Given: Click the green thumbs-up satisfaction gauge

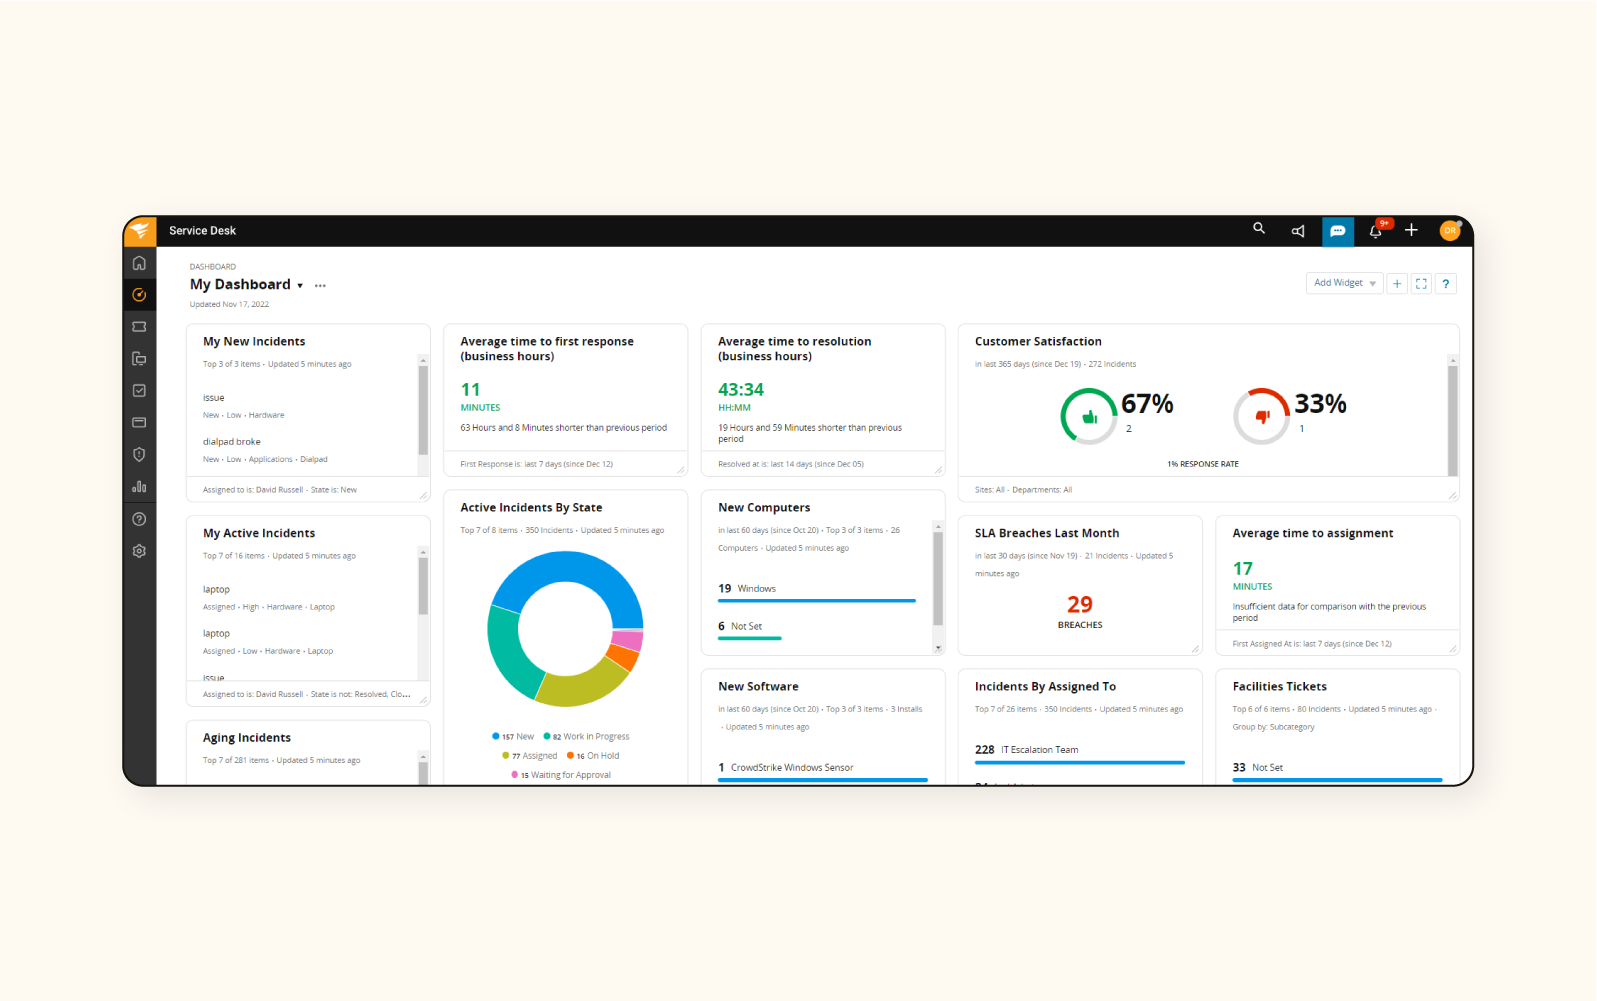Looking at the screenshot, I should pos(1089,416).
